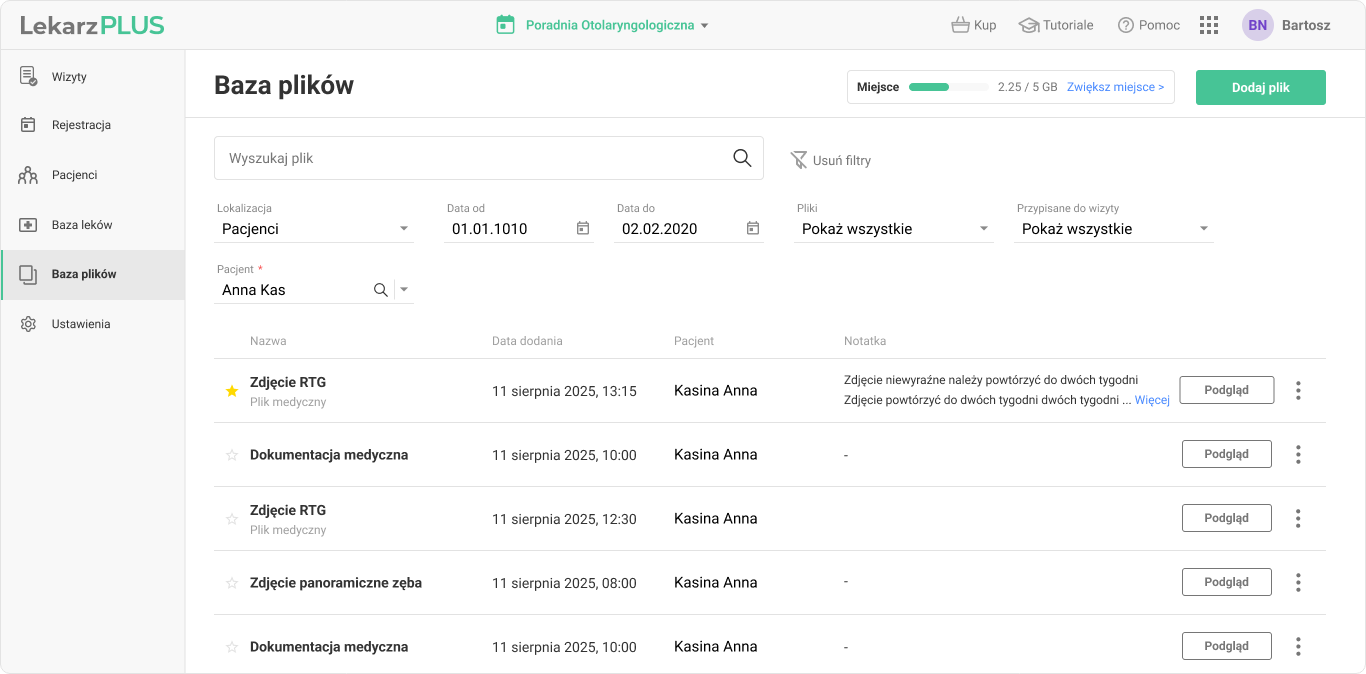This screenshot has width=1366, height=674.
Task: Open the Pliki filter dropdown
Action: (x=984, y=229)
